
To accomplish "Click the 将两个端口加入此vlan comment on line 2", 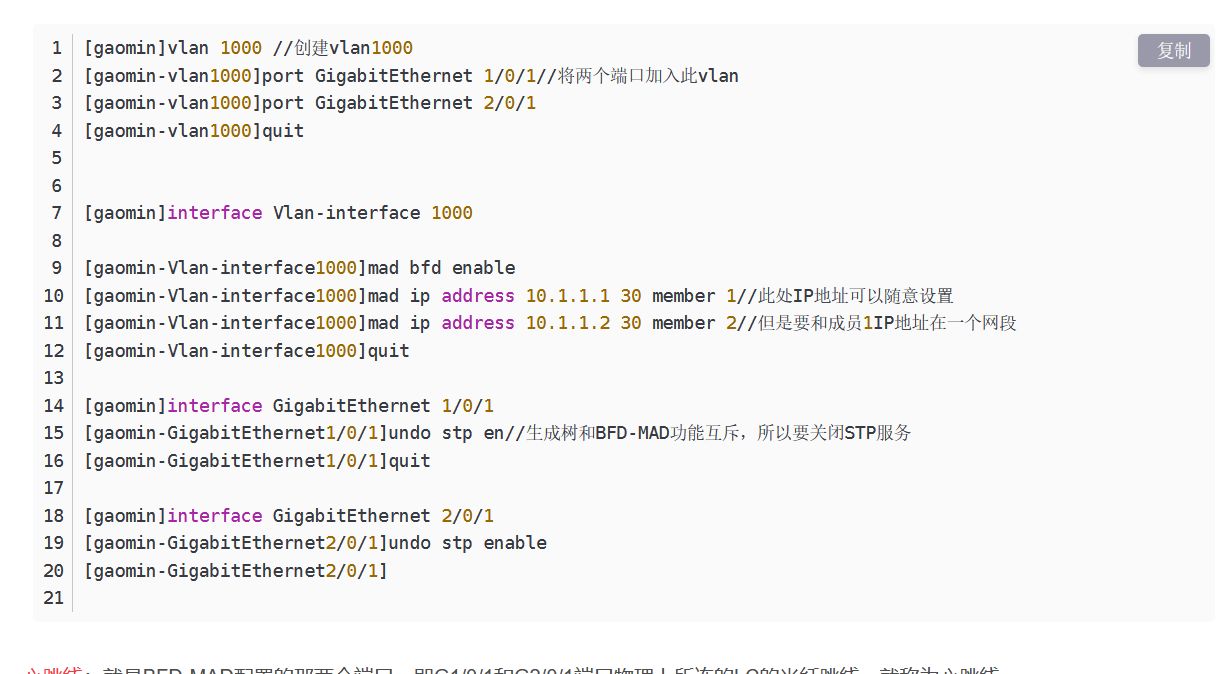I will (x=648, y=76).
